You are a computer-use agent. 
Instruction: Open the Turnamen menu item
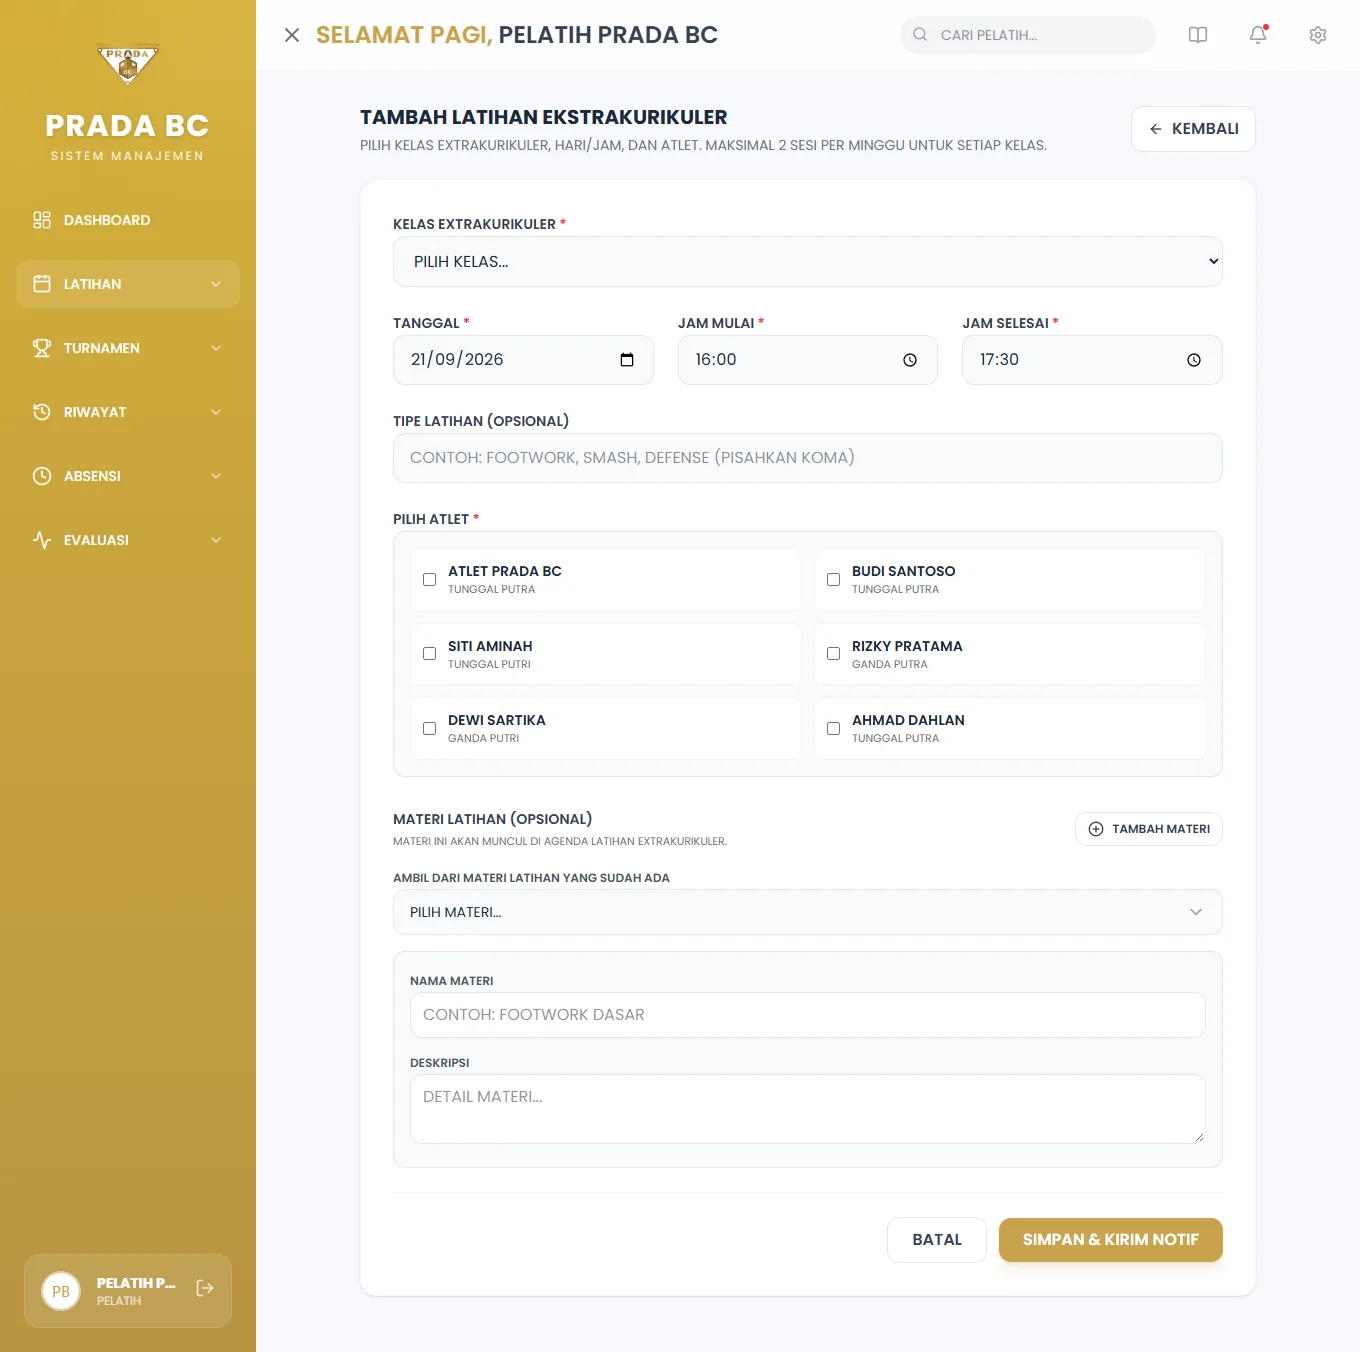point(128,348)
